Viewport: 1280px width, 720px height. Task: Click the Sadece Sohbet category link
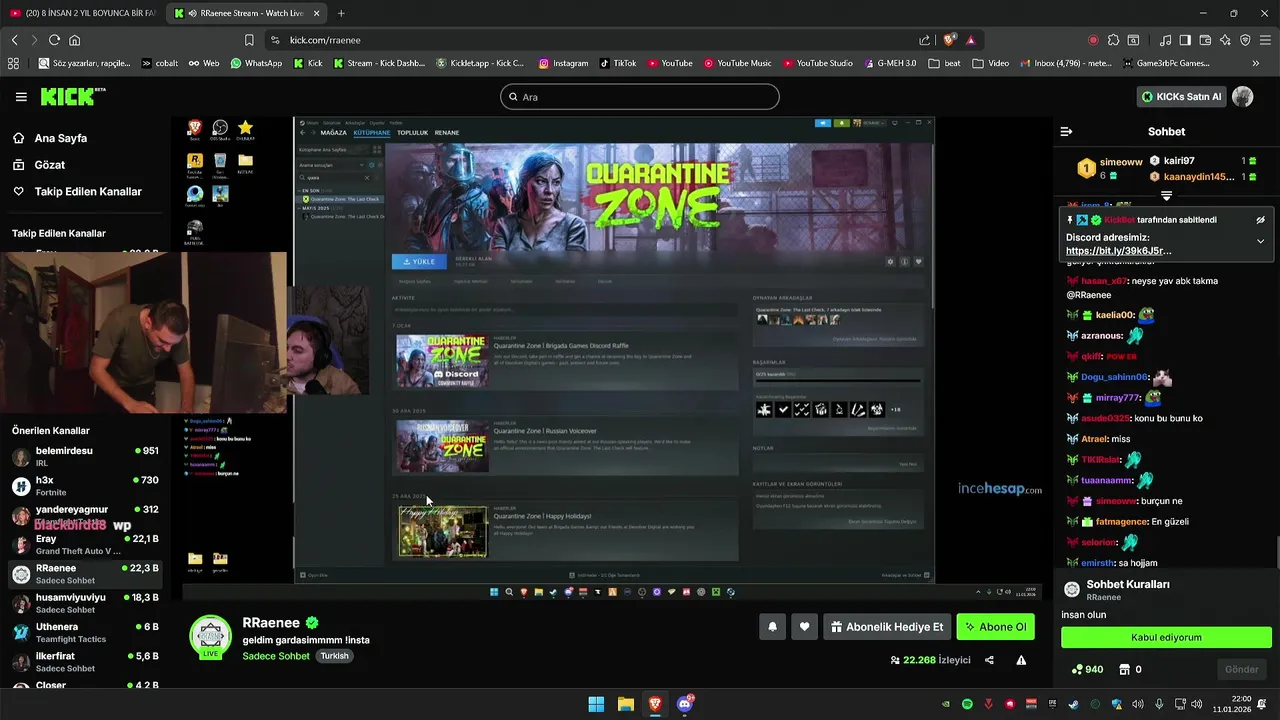[x=276, y=656]
